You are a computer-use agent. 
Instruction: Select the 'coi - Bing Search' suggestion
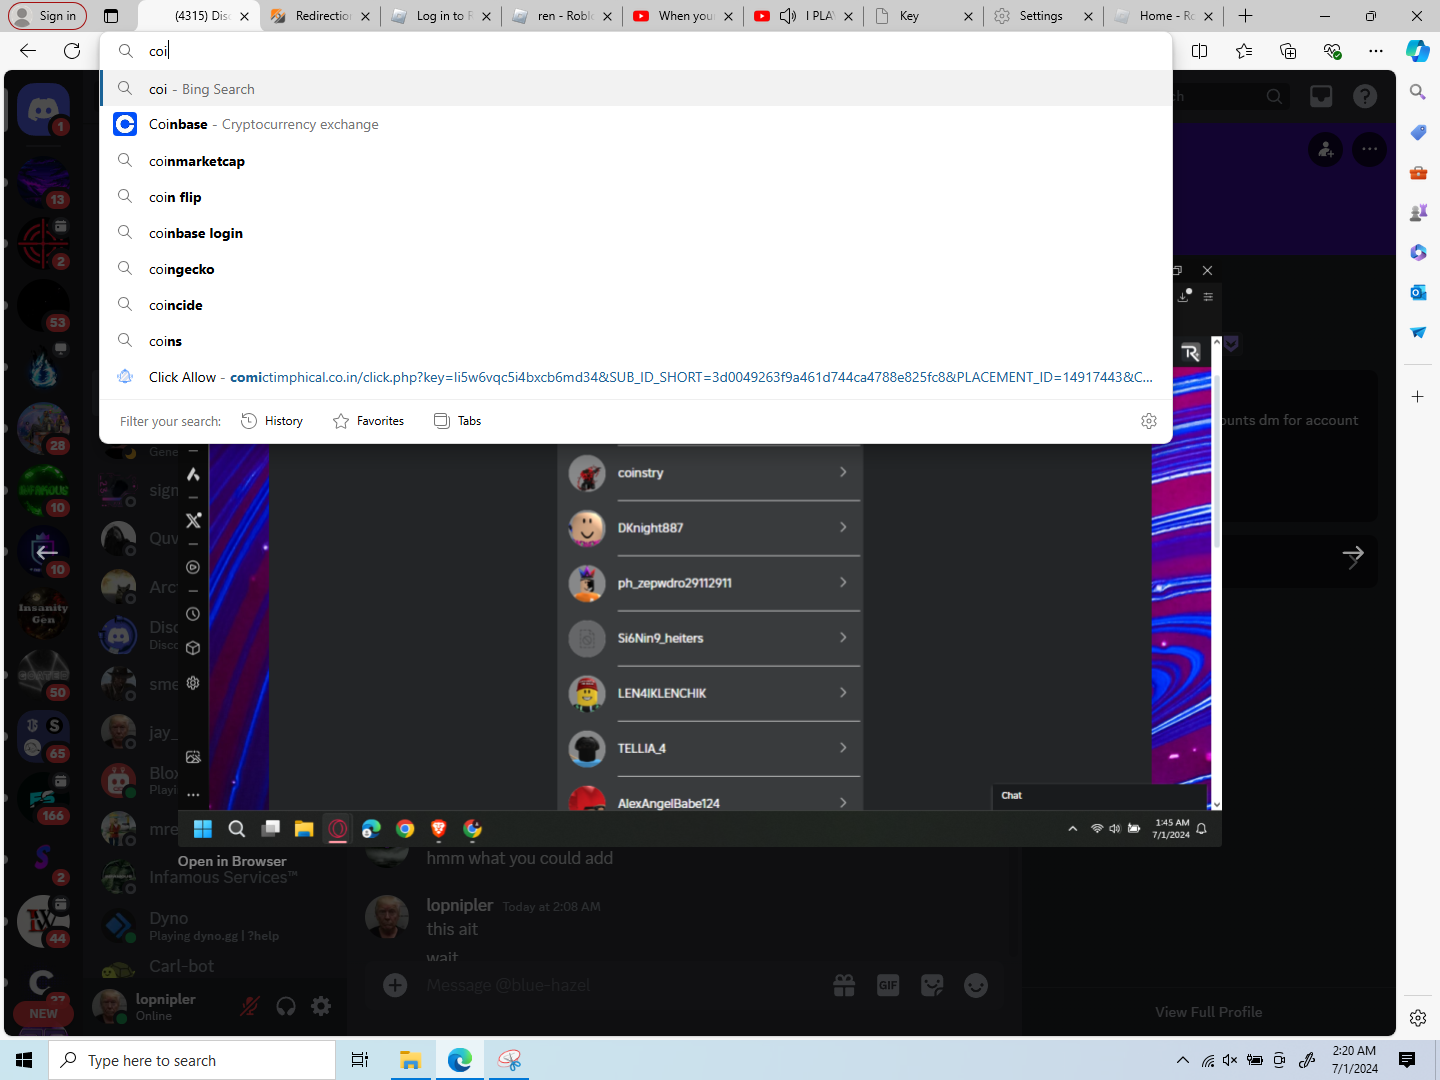point(636,89)
